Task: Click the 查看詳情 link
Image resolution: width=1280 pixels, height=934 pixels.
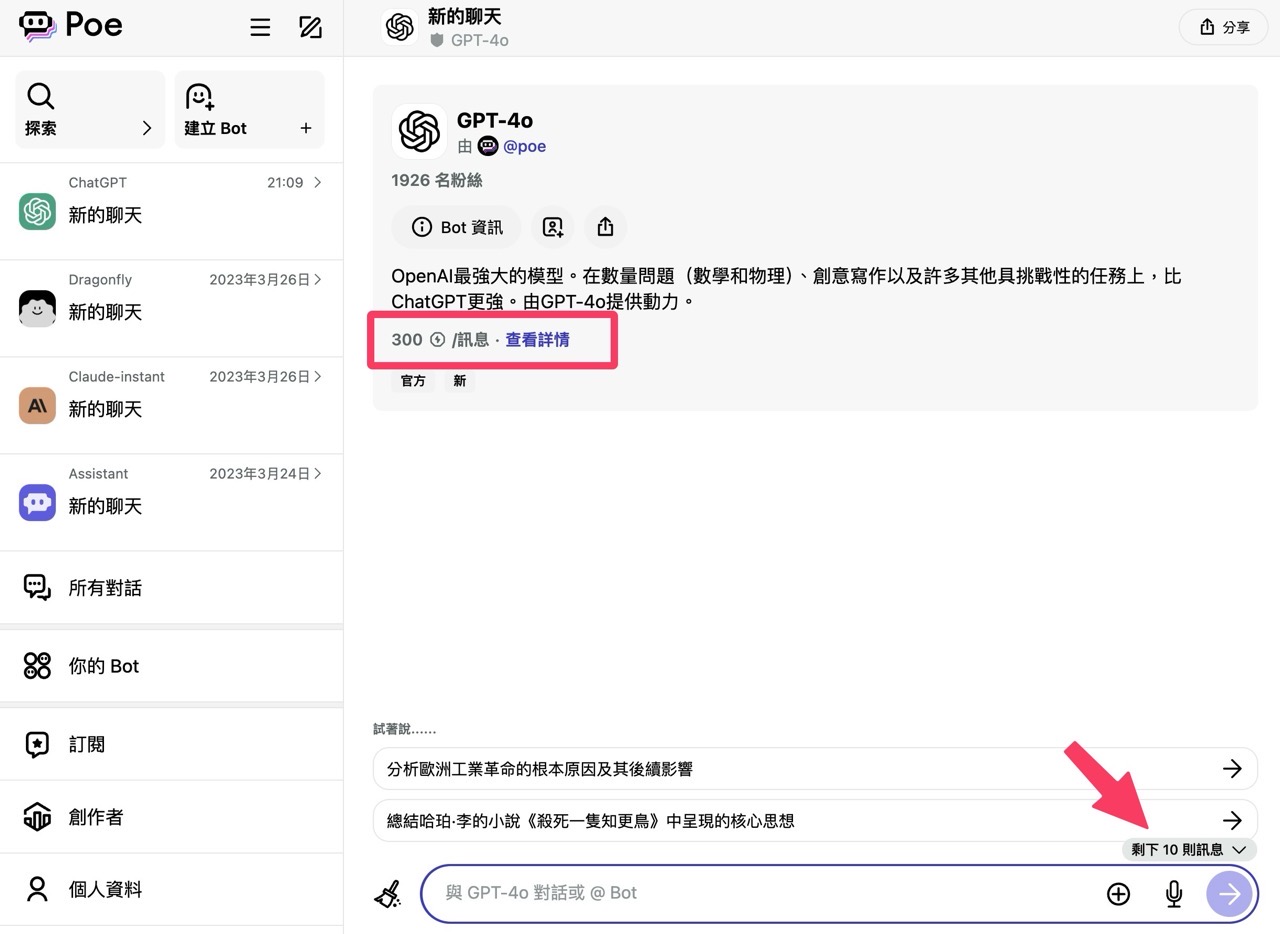Action: (537, 340)
